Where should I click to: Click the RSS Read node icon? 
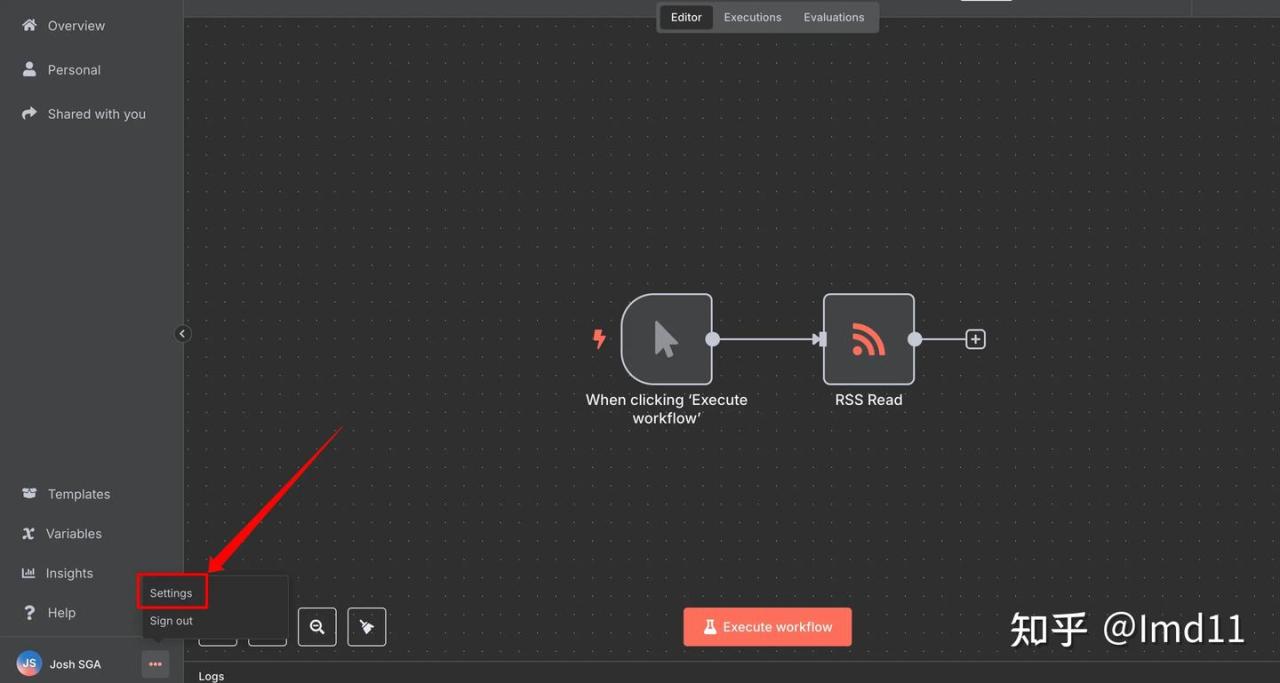click(868, 339)
